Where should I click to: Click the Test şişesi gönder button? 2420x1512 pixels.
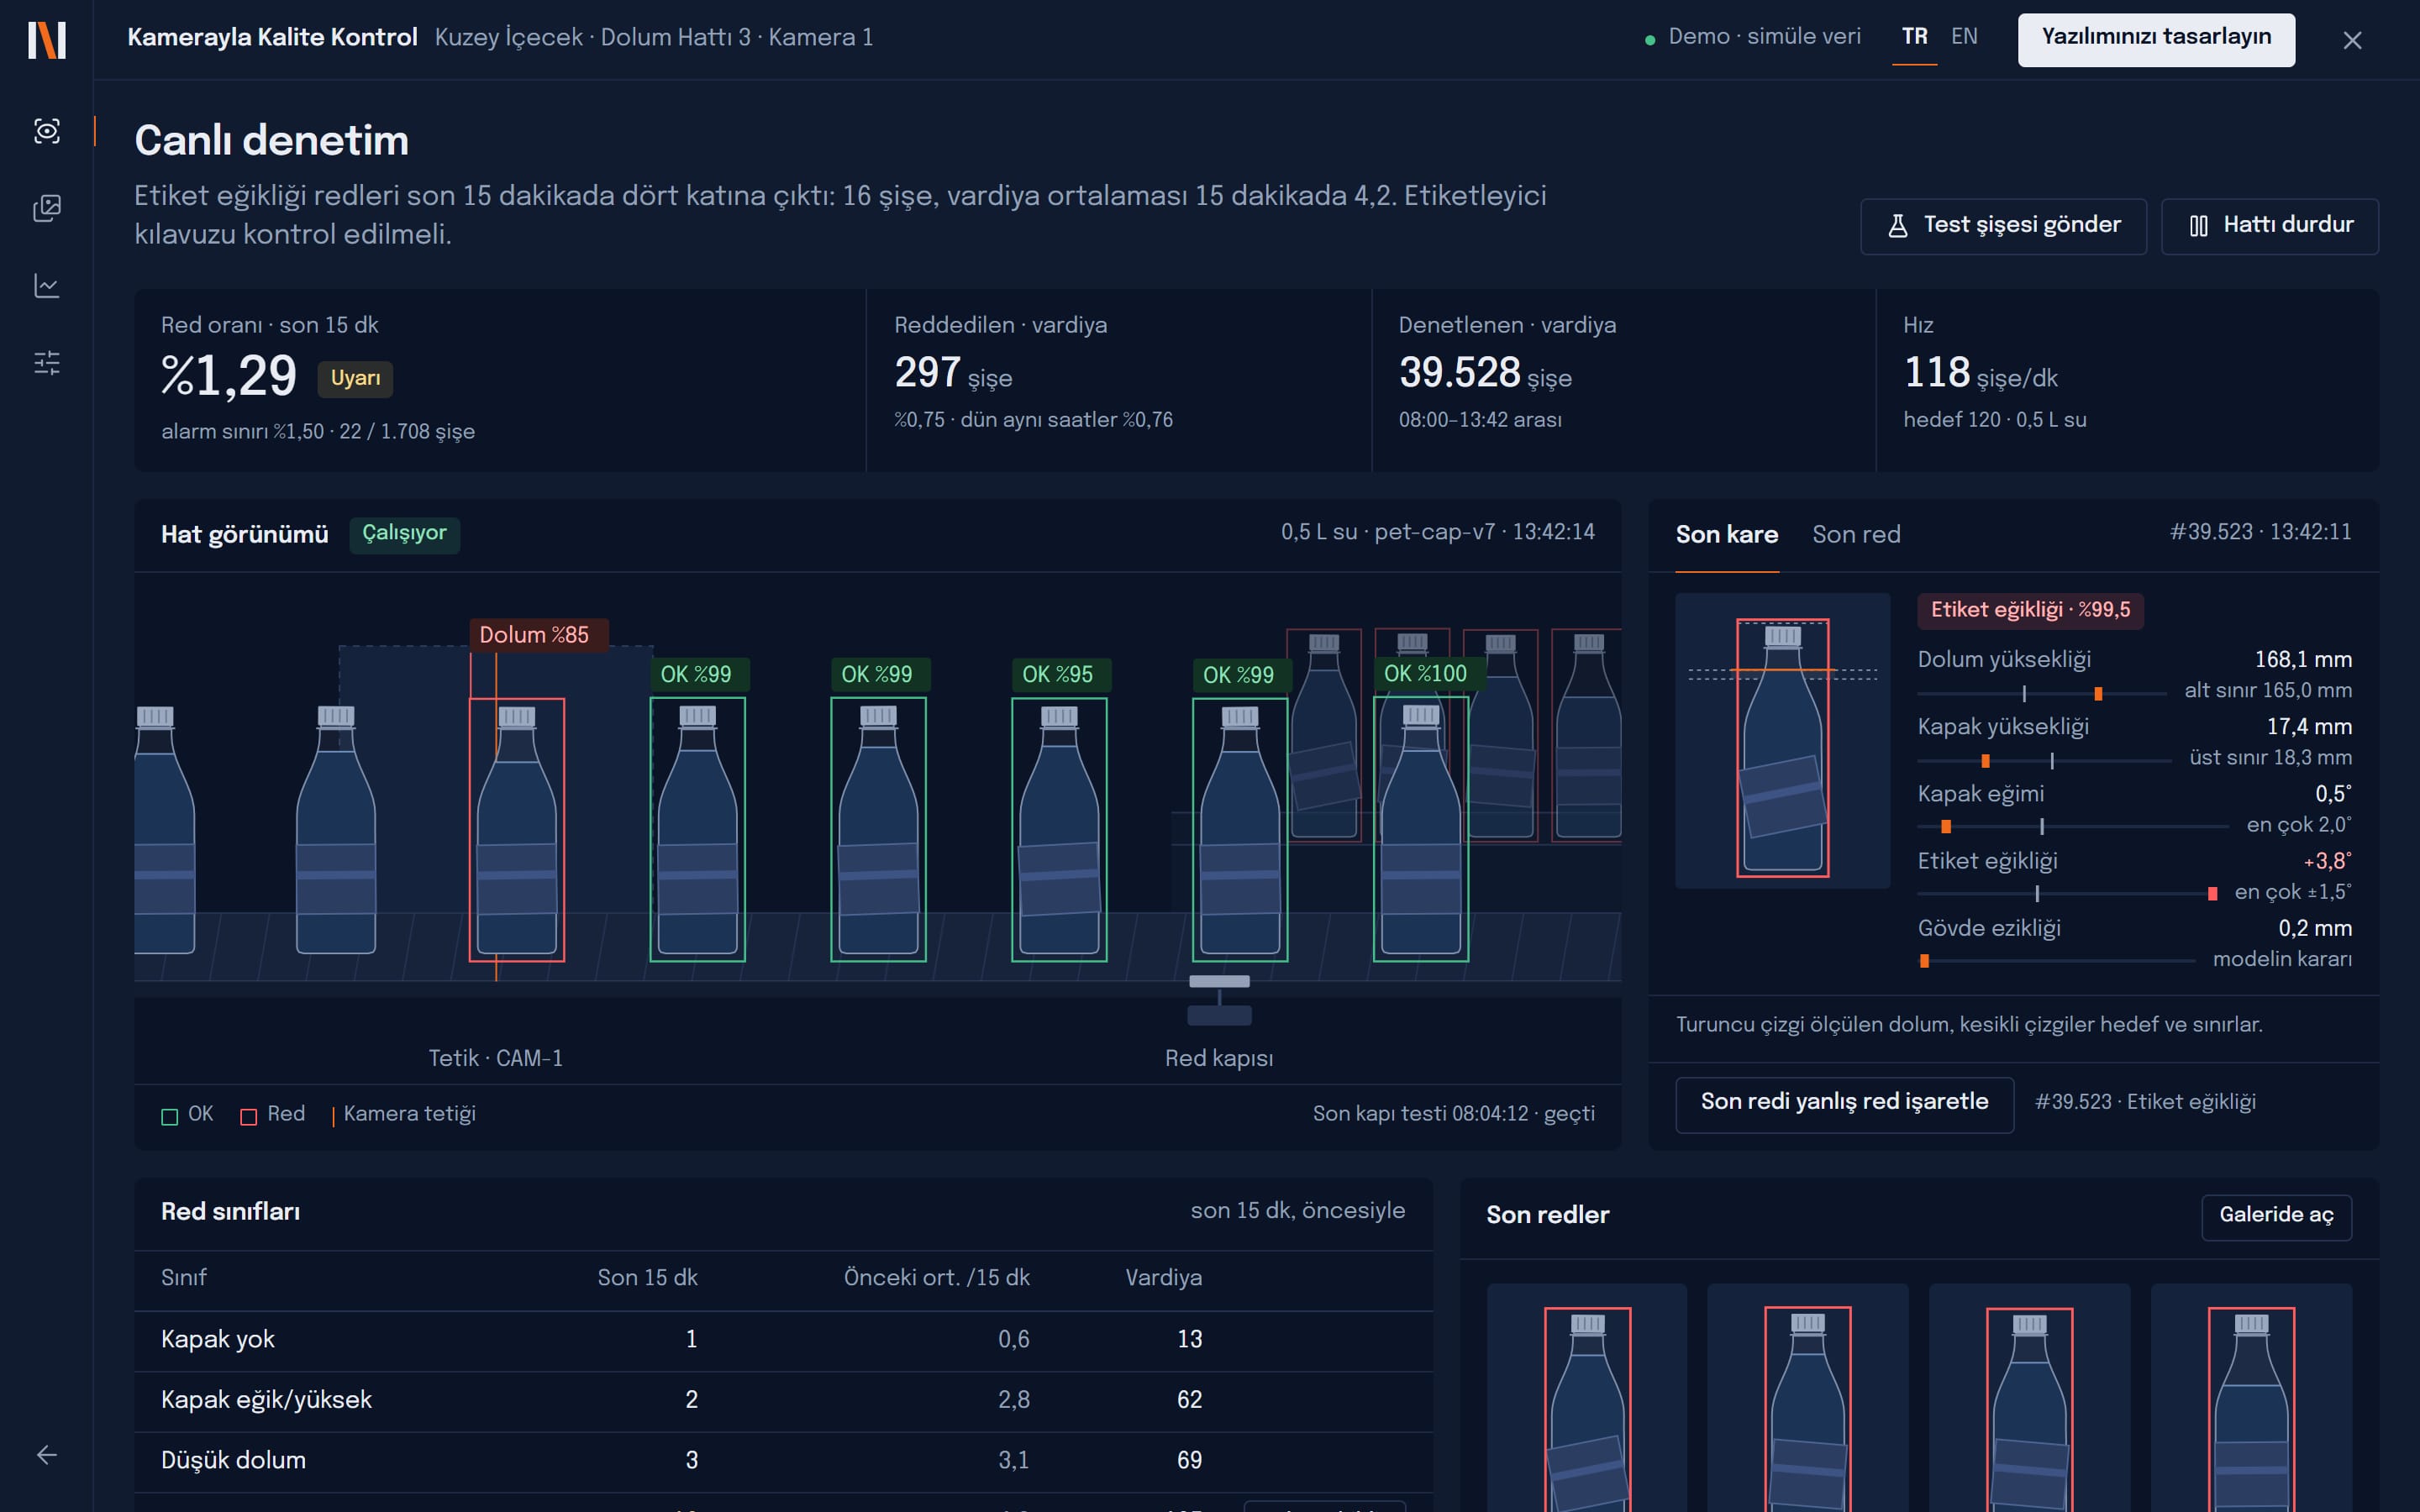point(2003,226)
